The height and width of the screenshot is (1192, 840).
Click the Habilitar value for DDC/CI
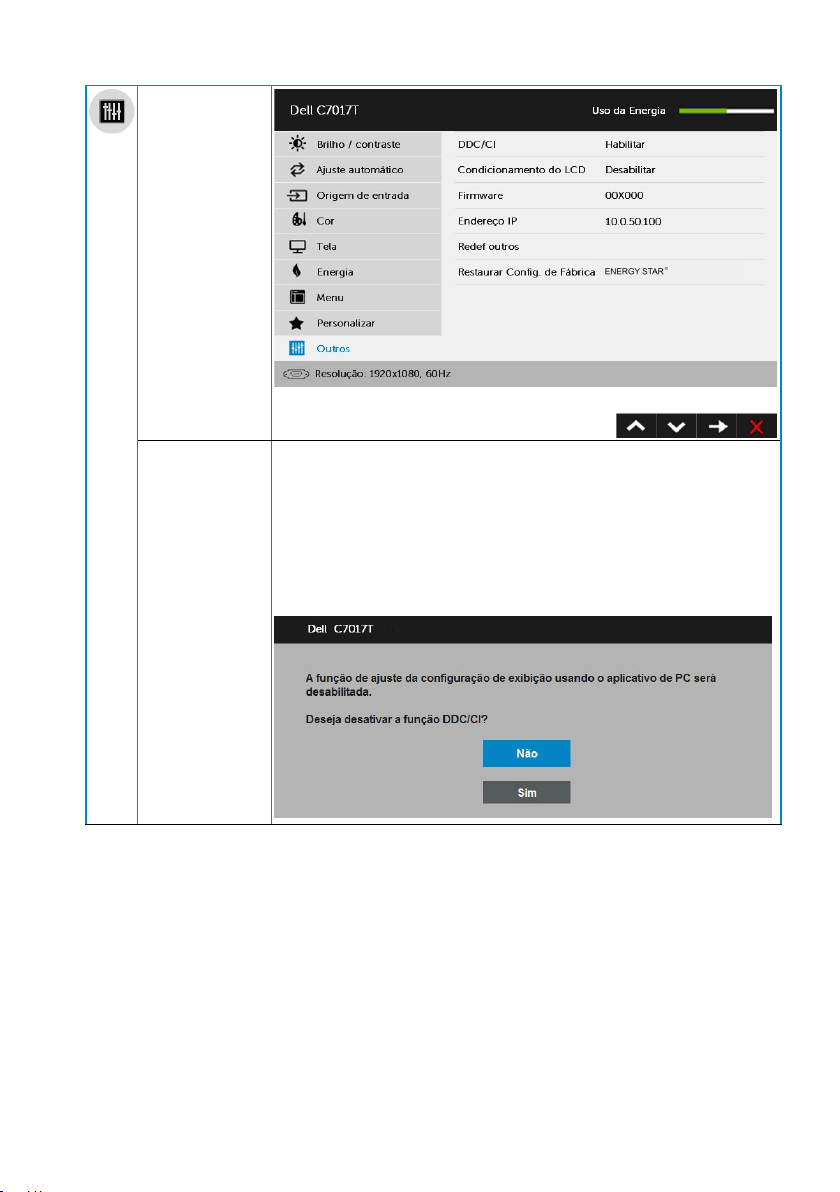(x=625, y=144)
